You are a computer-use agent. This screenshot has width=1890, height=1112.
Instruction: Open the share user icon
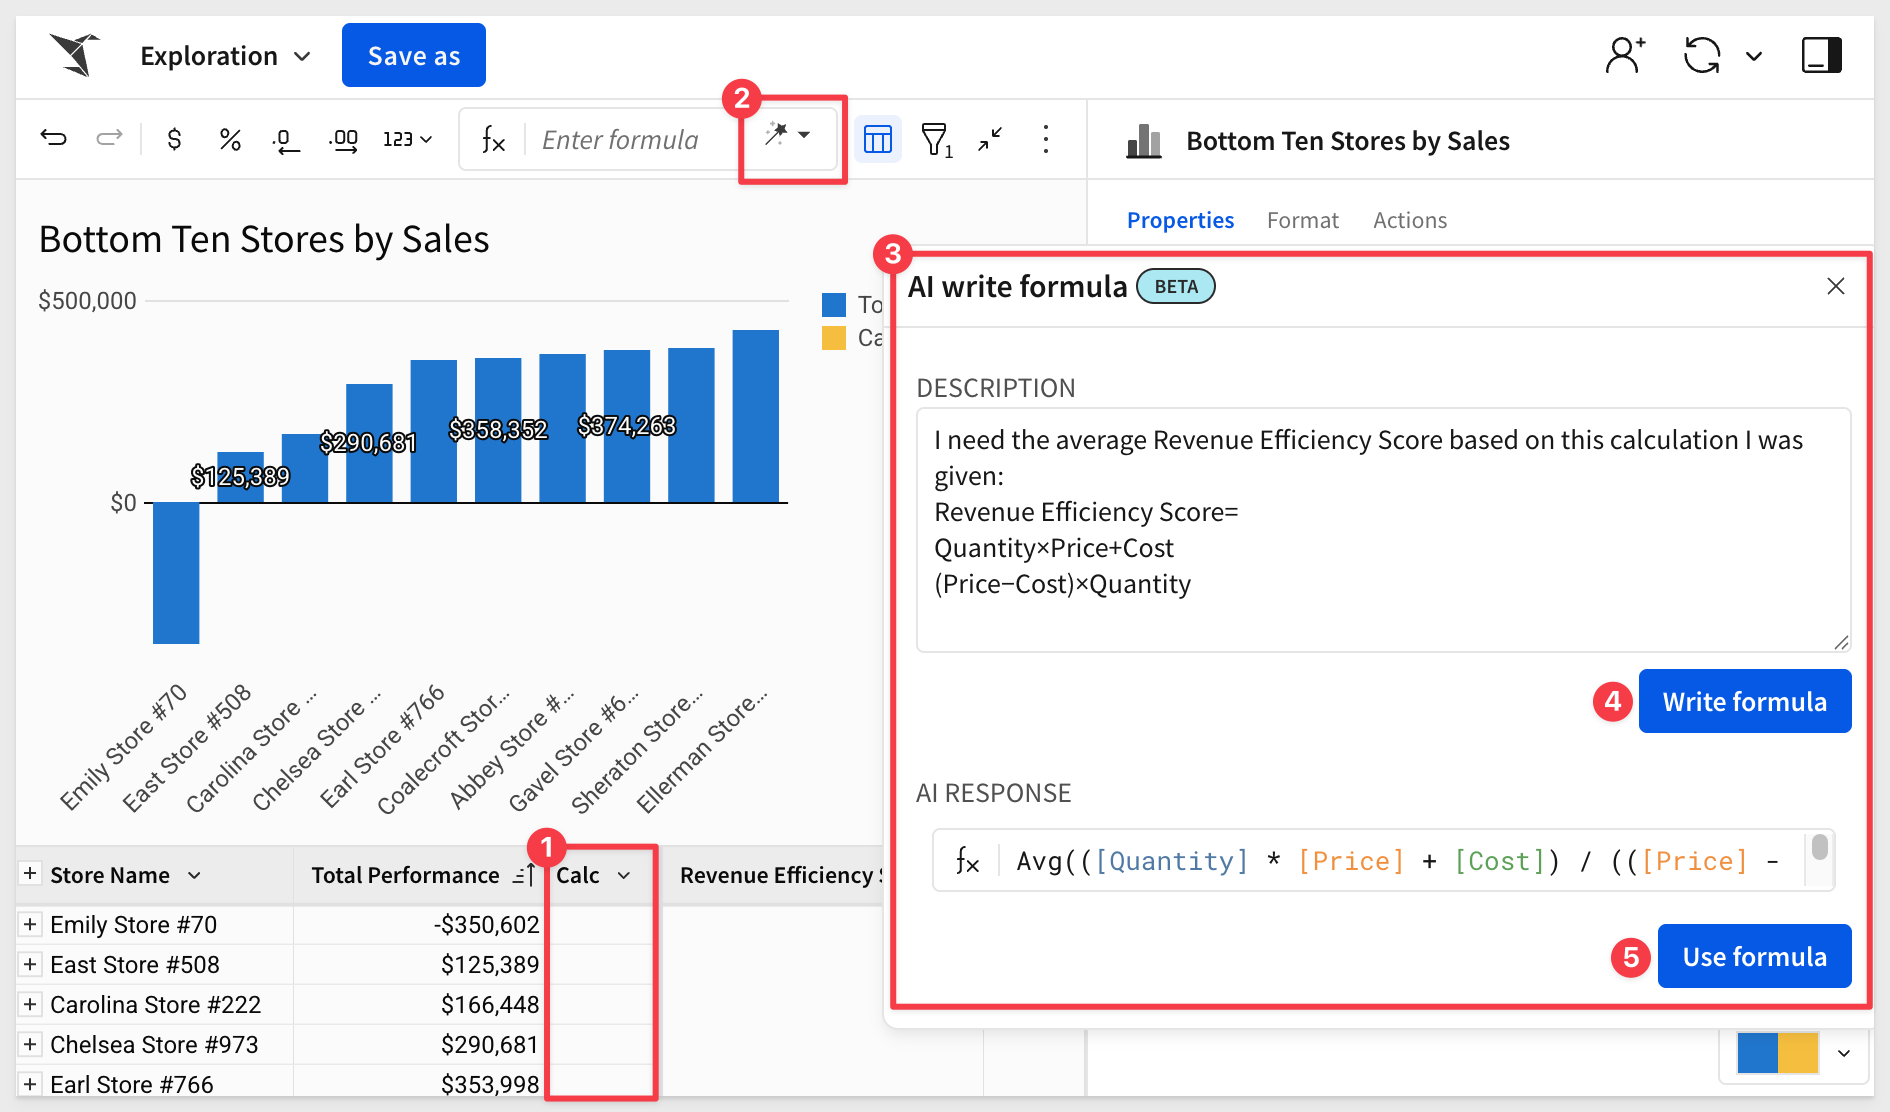[1624, 56]
